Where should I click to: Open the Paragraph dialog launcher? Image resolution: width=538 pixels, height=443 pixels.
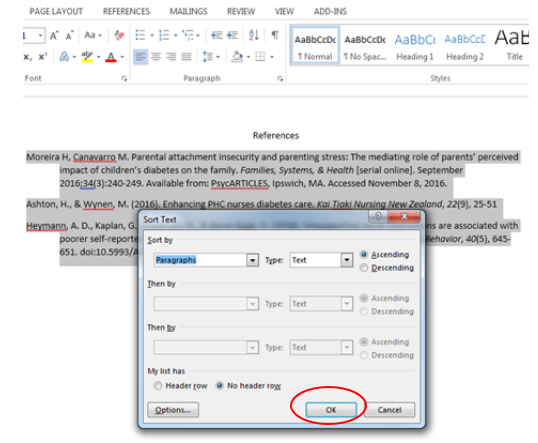click(x=280, y=79)
